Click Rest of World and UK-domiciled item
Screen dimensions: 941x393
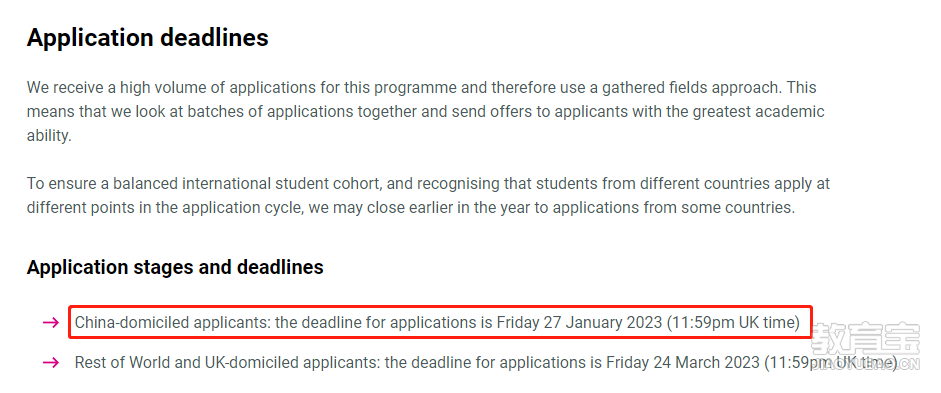point(487,362)
